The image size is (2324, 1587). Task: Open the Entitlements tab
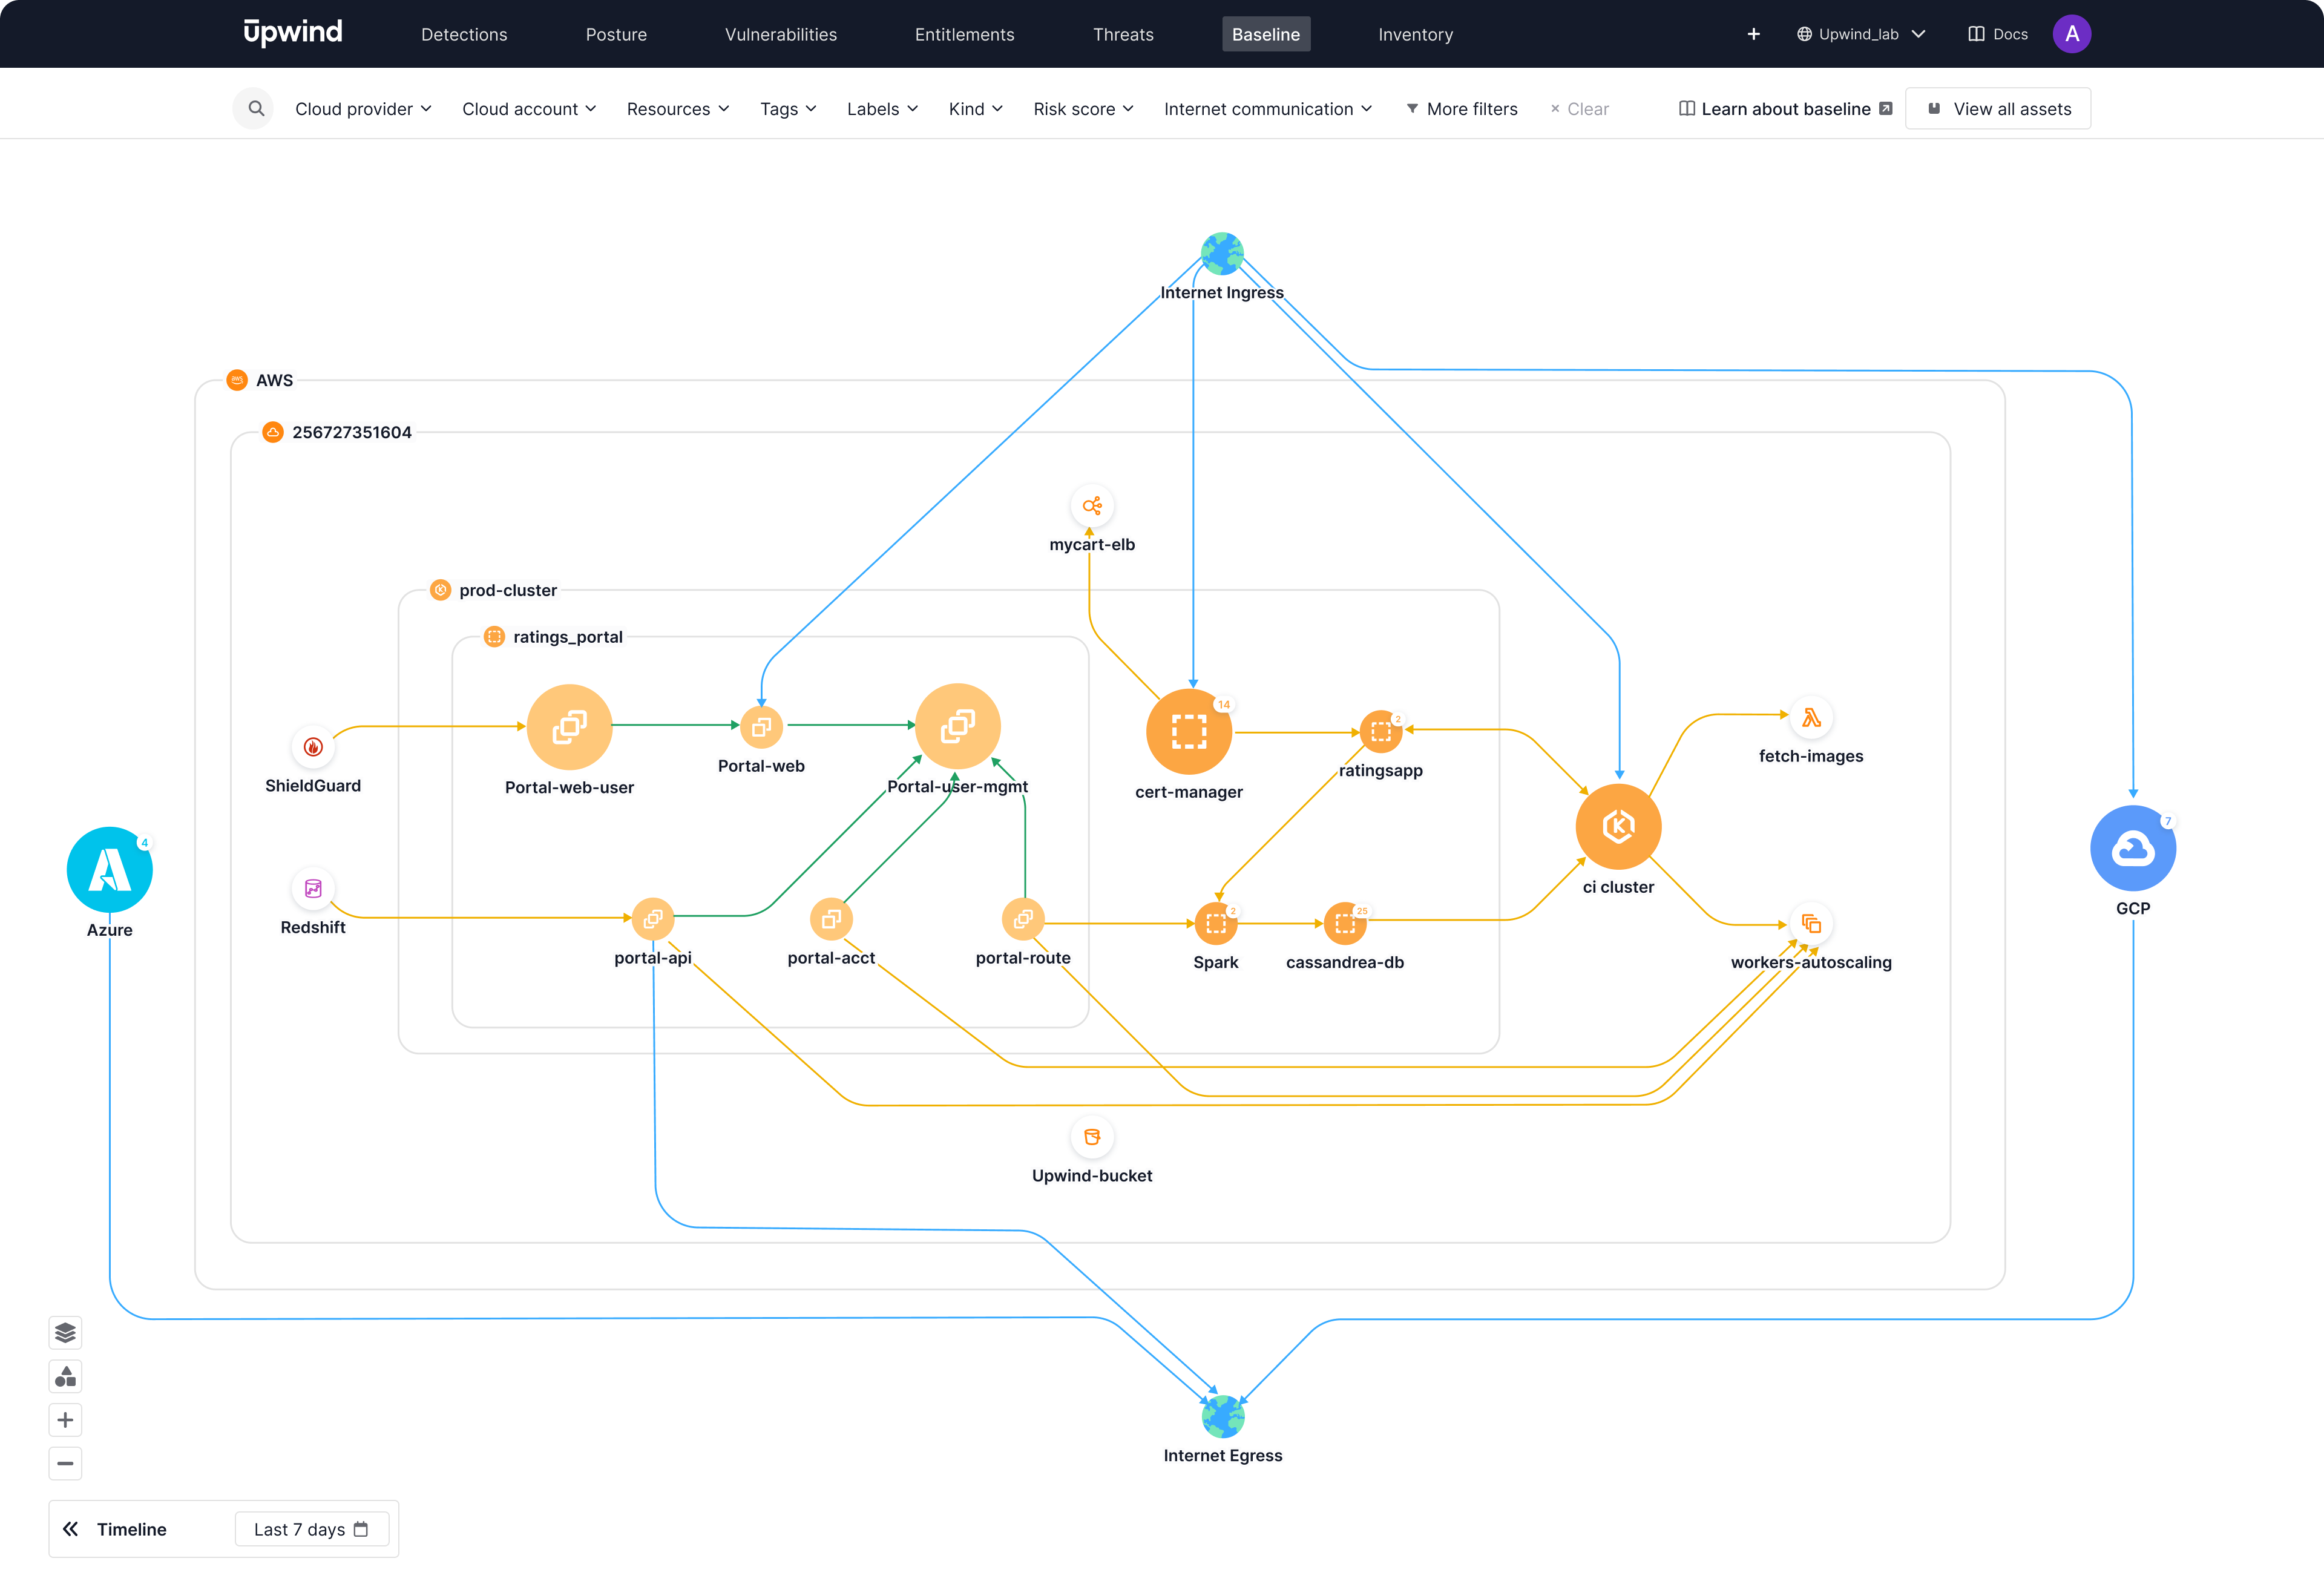(x=964, y=34)
